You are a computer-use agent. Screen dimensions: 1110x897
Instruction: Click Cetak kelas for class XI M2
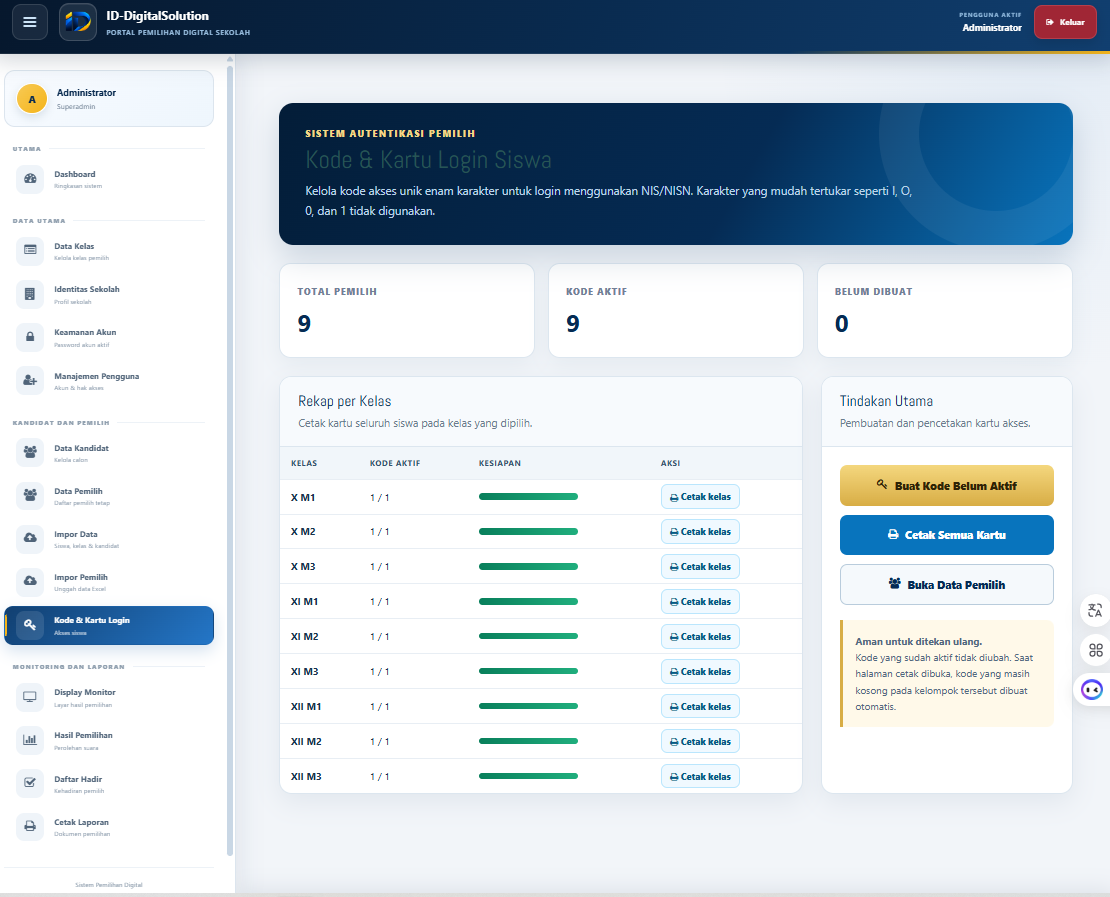(700, 636)
